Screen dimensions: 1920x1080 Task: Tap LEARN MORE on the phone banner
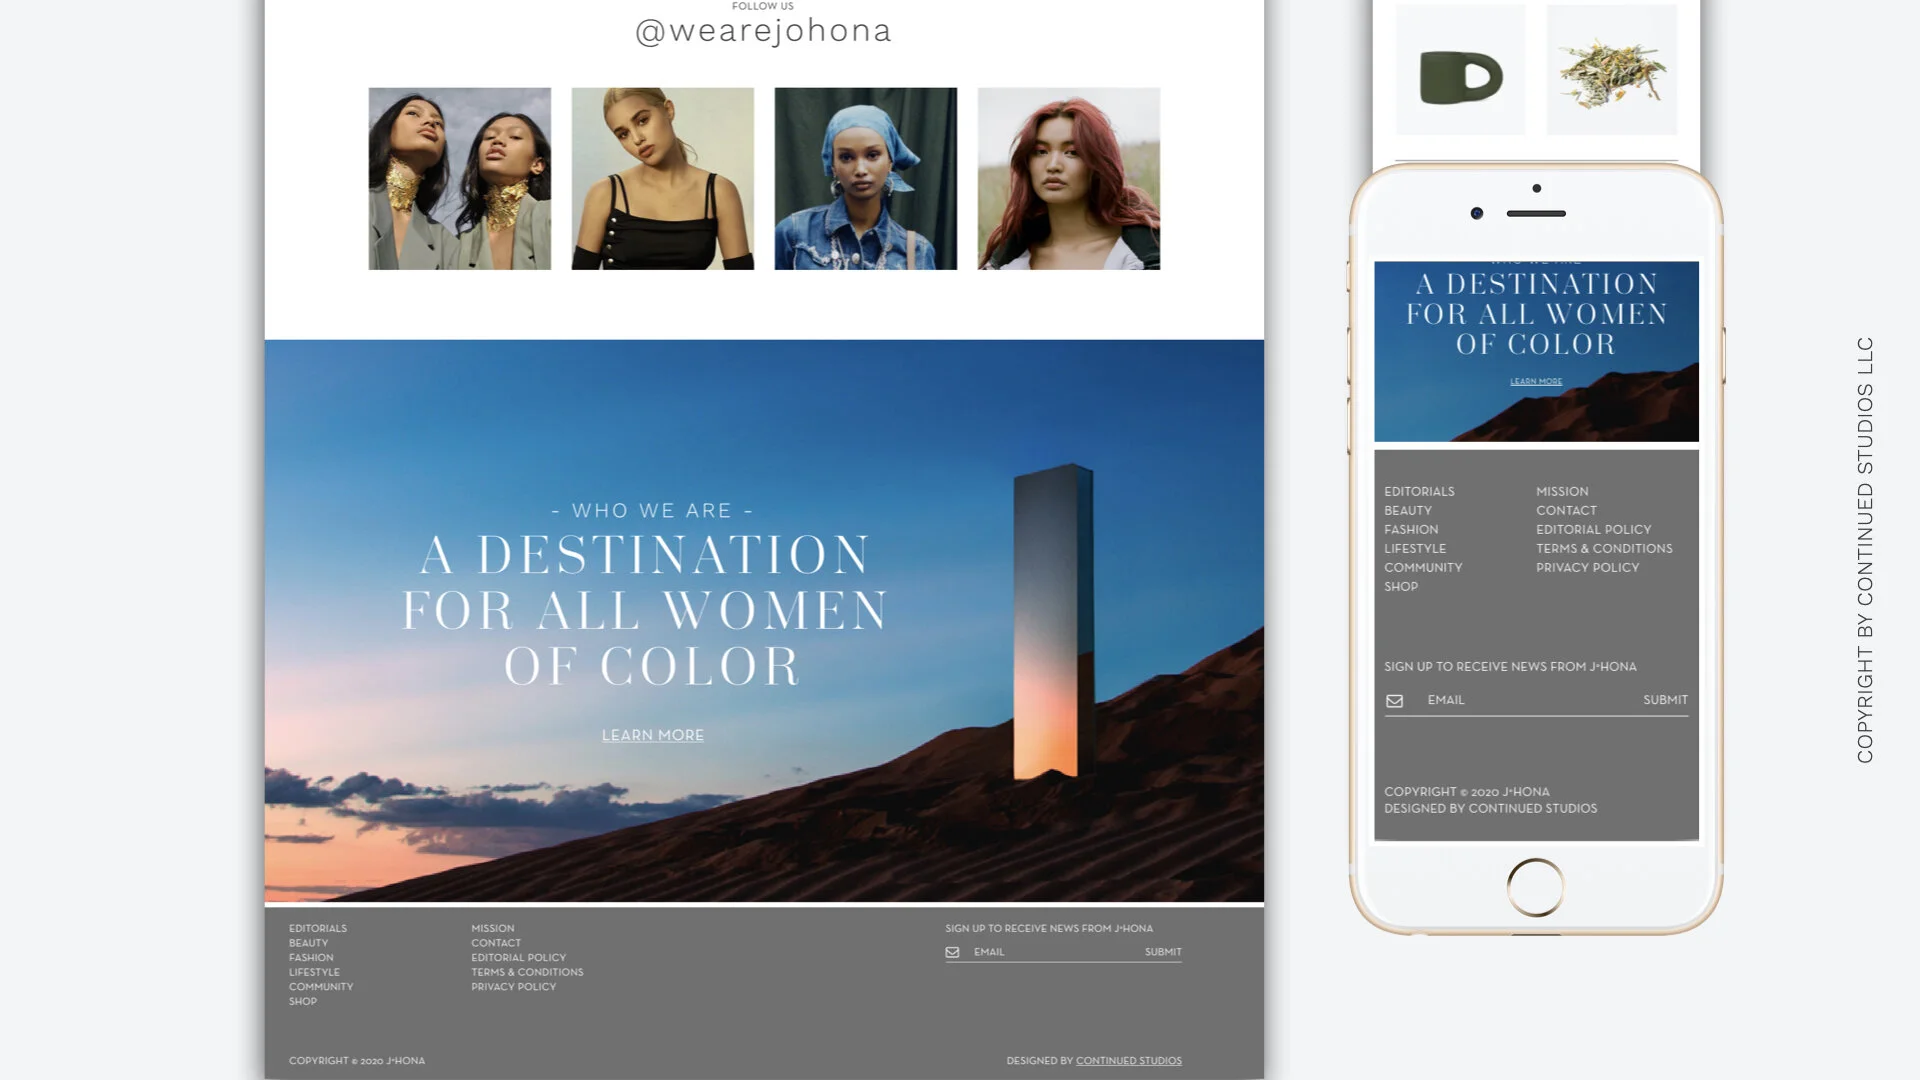coord(1535,381)
